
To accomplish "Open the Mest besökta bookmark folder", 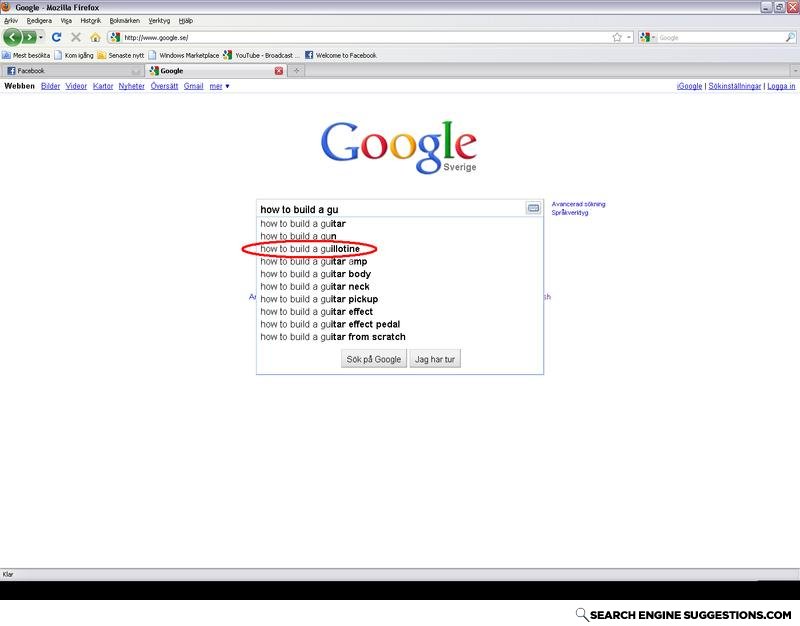I will tap(26, 55).
